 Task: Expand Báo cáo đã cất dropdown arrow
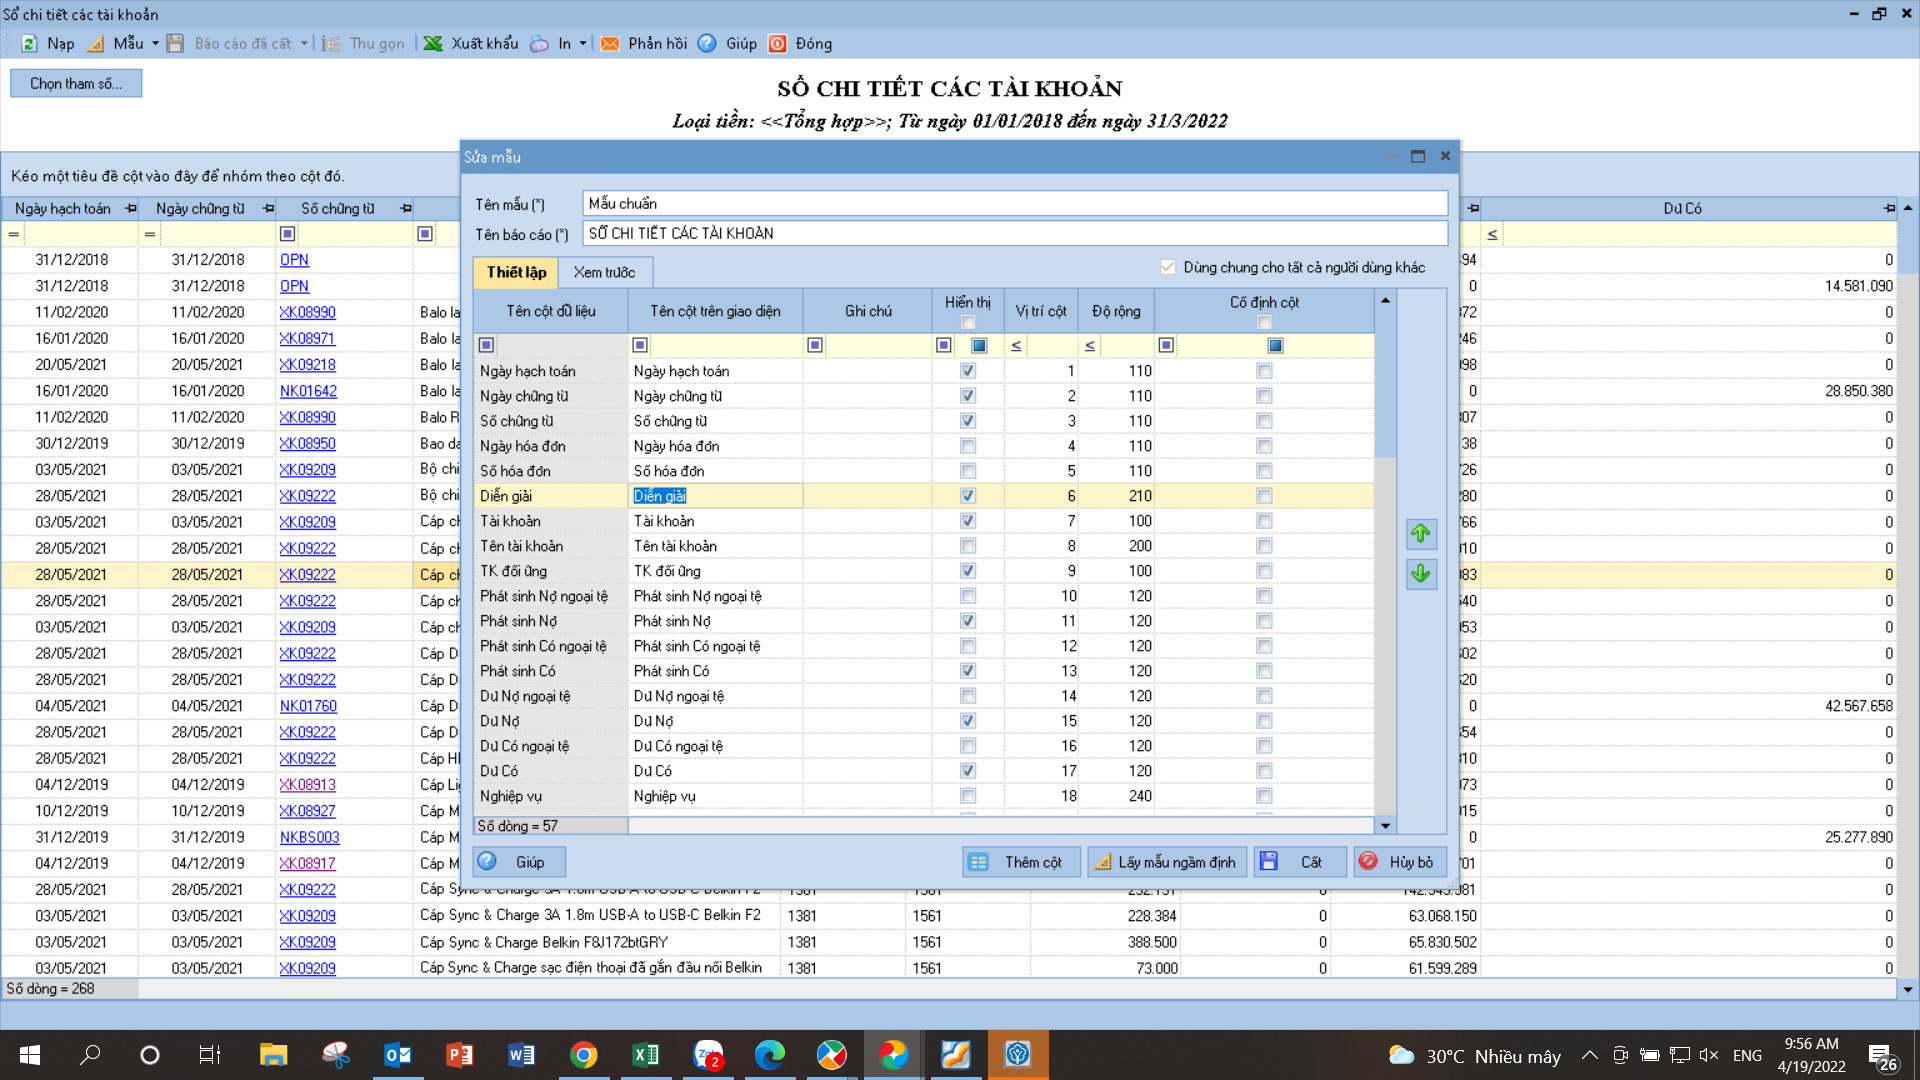[x=304, y=44]
